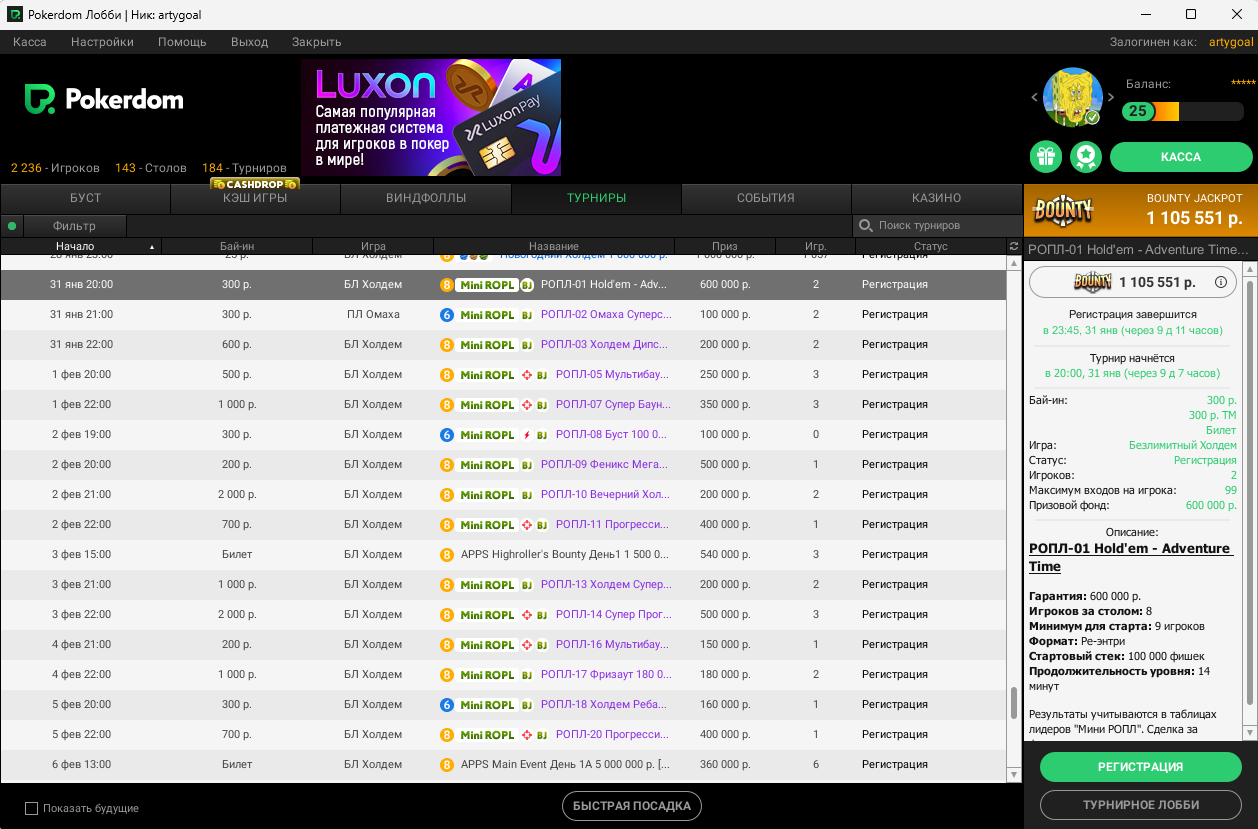Image resolution: width=1258 pixels, height=829 pixels.
Task: Click the РЕГИСТРАЦИЯ button
Action: pos(1141,767)
